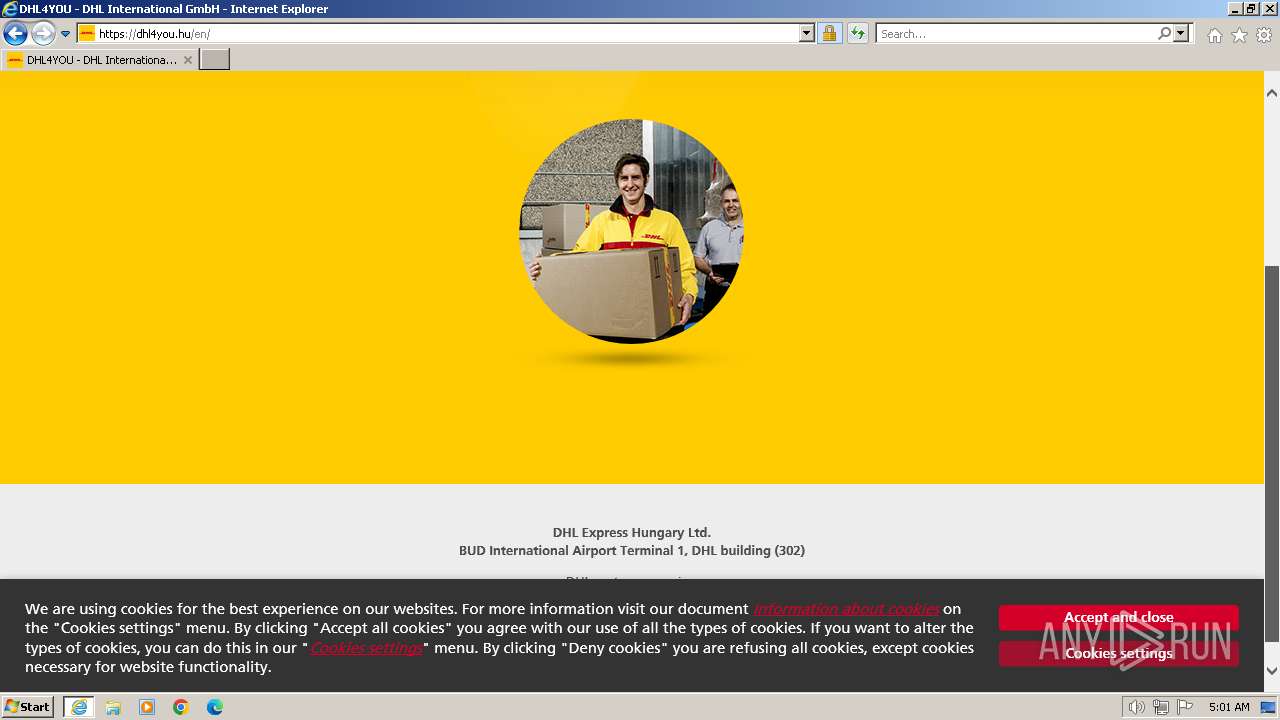1280x720 pixels.
Task: Open the search provider dropdown arrow
Action: [1181, 34]
